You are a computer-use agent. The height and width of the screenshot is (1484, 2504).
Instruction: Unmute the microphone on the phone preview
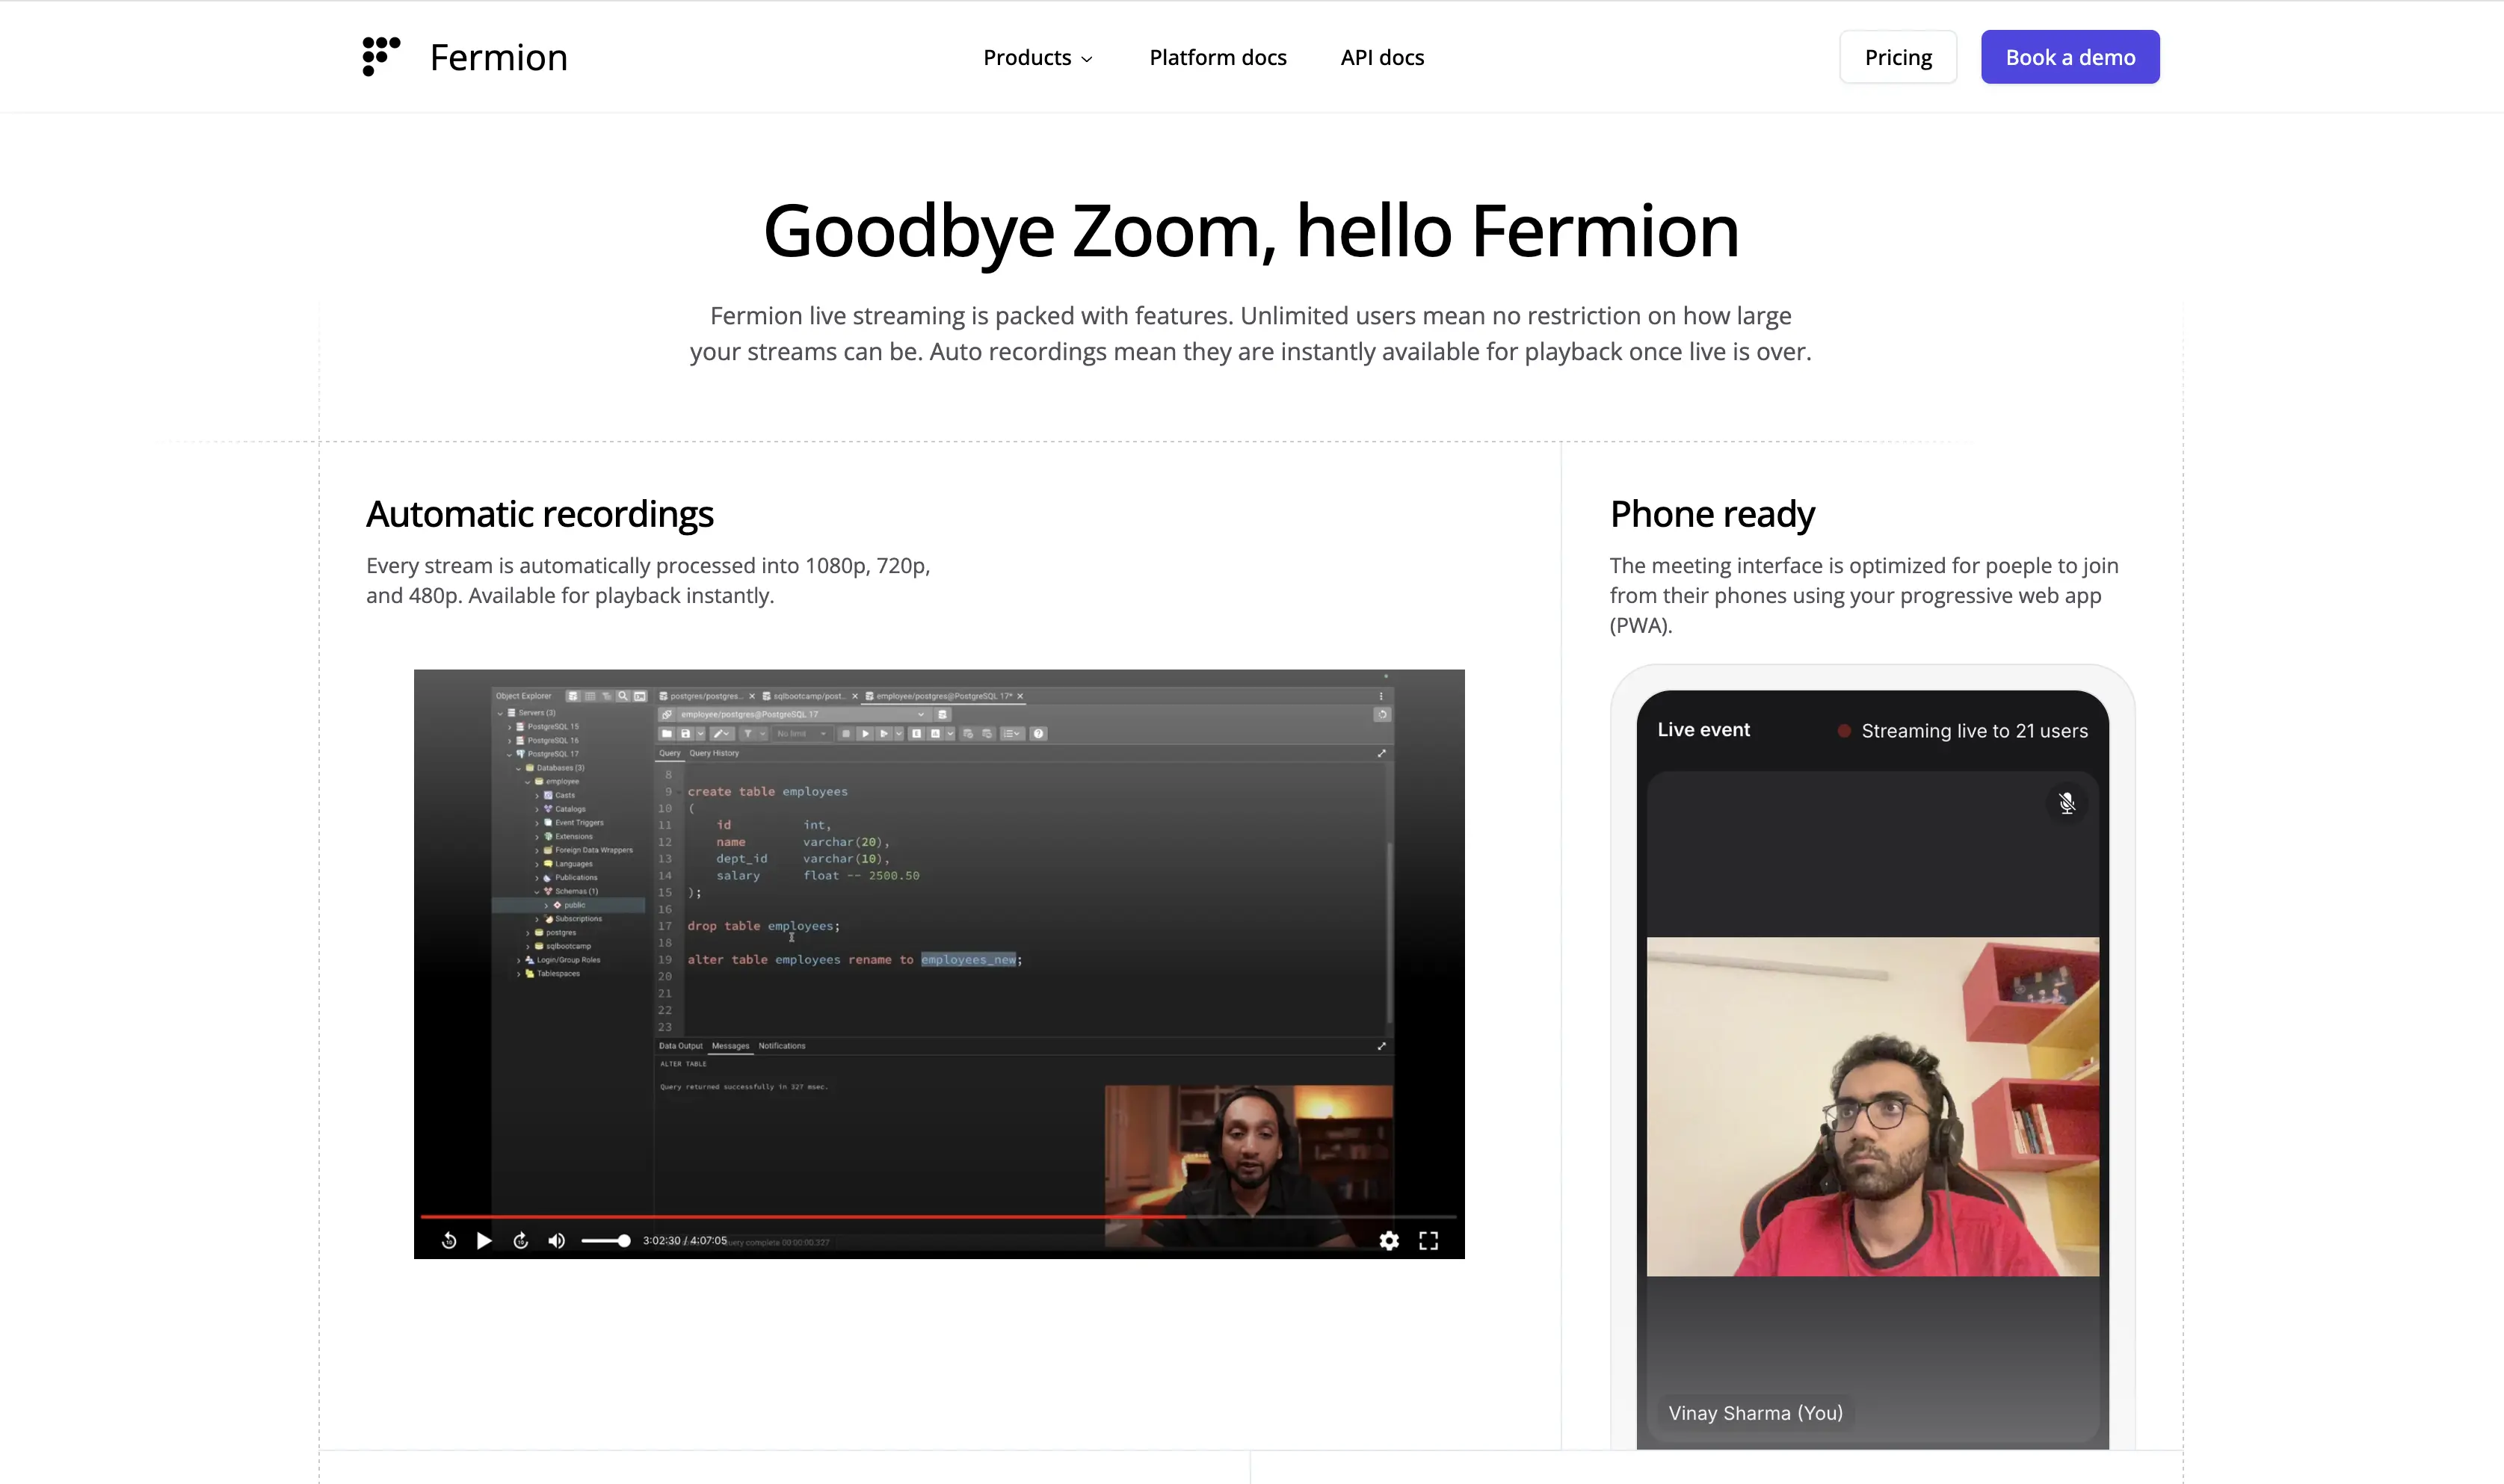[2067, 803]
